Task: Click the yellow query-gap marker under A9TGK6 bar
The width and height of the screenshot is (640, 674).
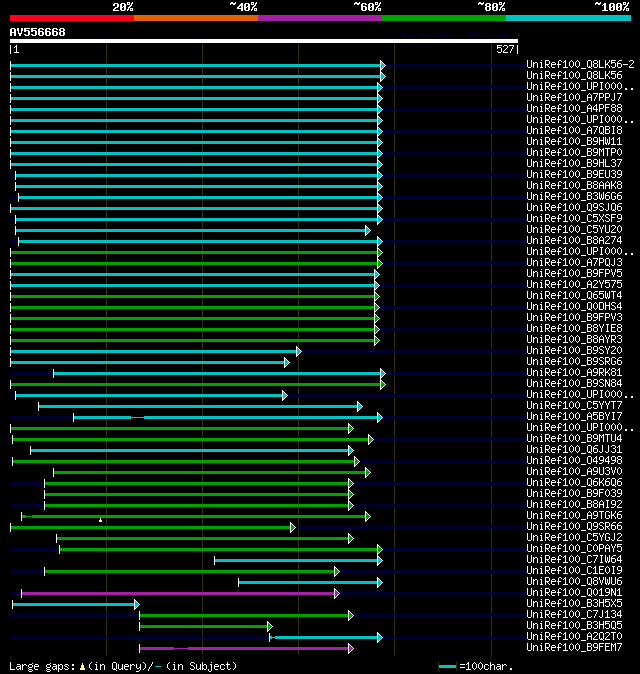Action: (x=101, y=521)
